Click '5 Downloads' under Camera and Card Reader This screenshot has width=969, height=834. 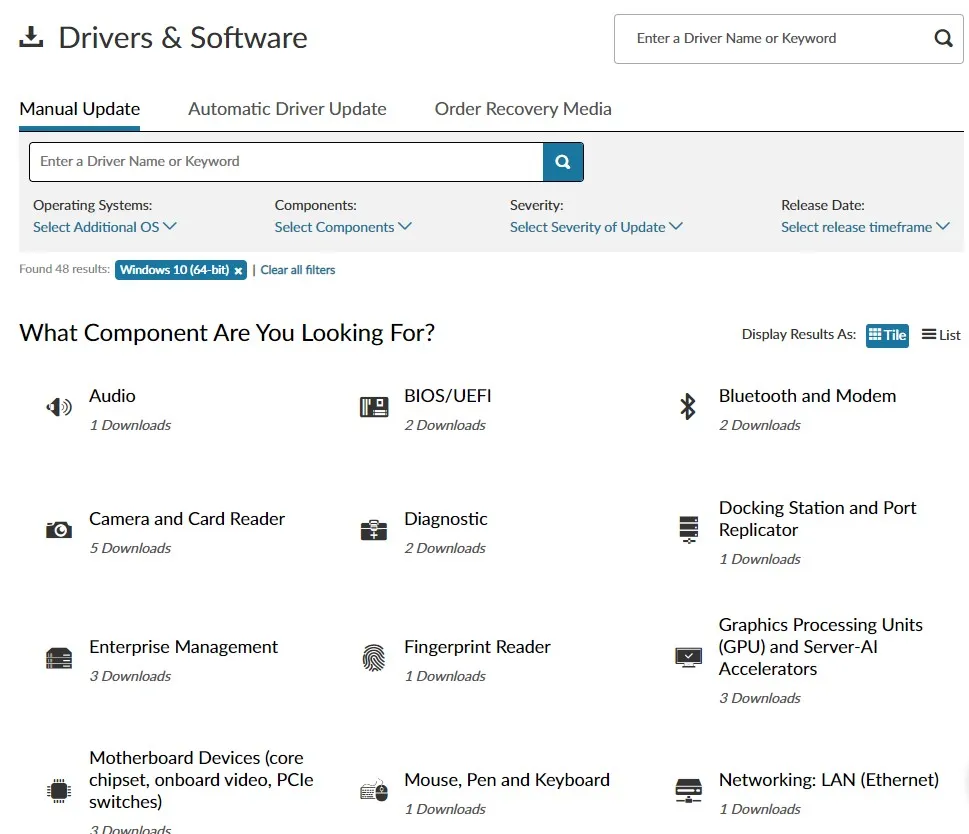pos(130,549)
